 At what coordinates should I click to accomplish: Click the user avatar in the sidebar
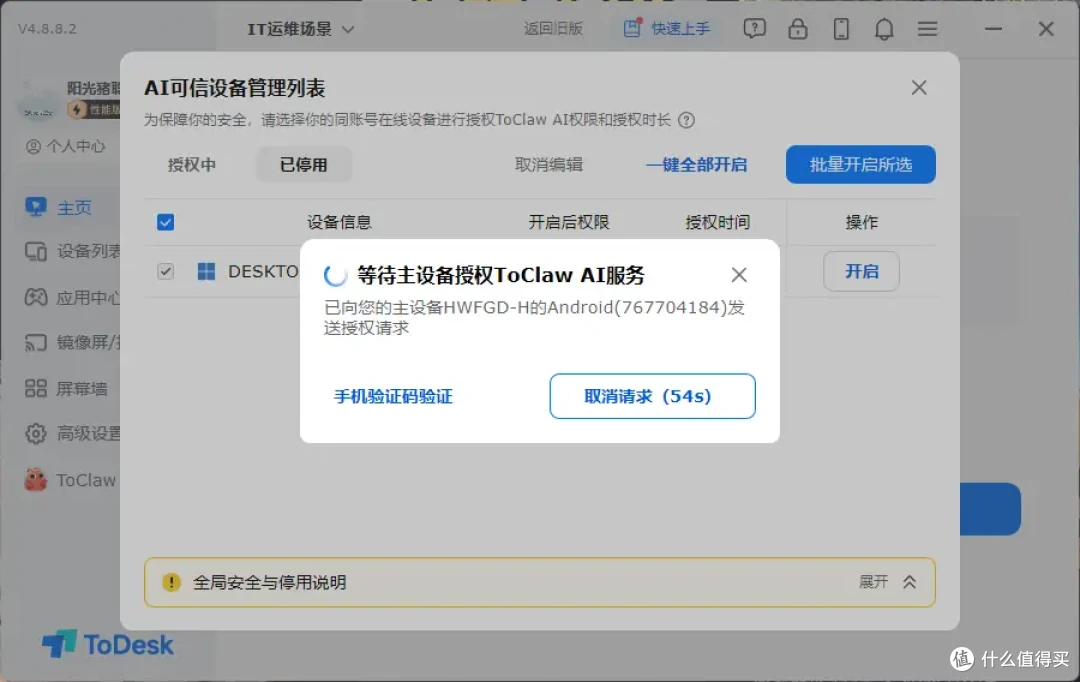pyautogui.click(x=37, y=100)
